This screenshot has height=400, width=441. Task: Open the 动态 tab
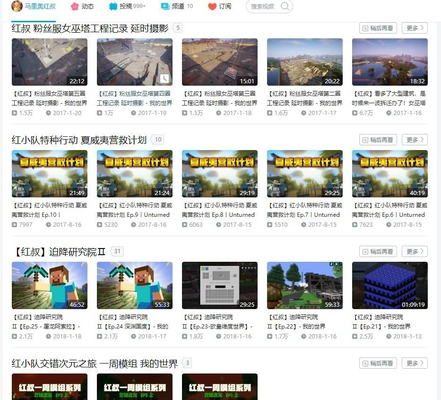pyautogui.click(x=82, y=6)
